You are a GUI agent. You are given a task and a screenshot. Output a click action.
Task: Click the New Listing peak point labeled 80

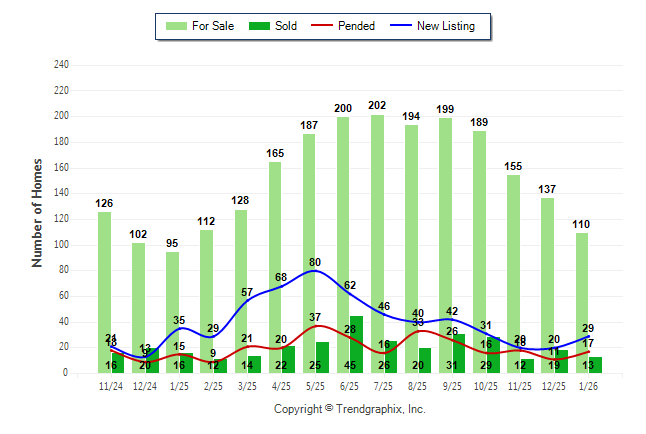[x=317, y=271]
